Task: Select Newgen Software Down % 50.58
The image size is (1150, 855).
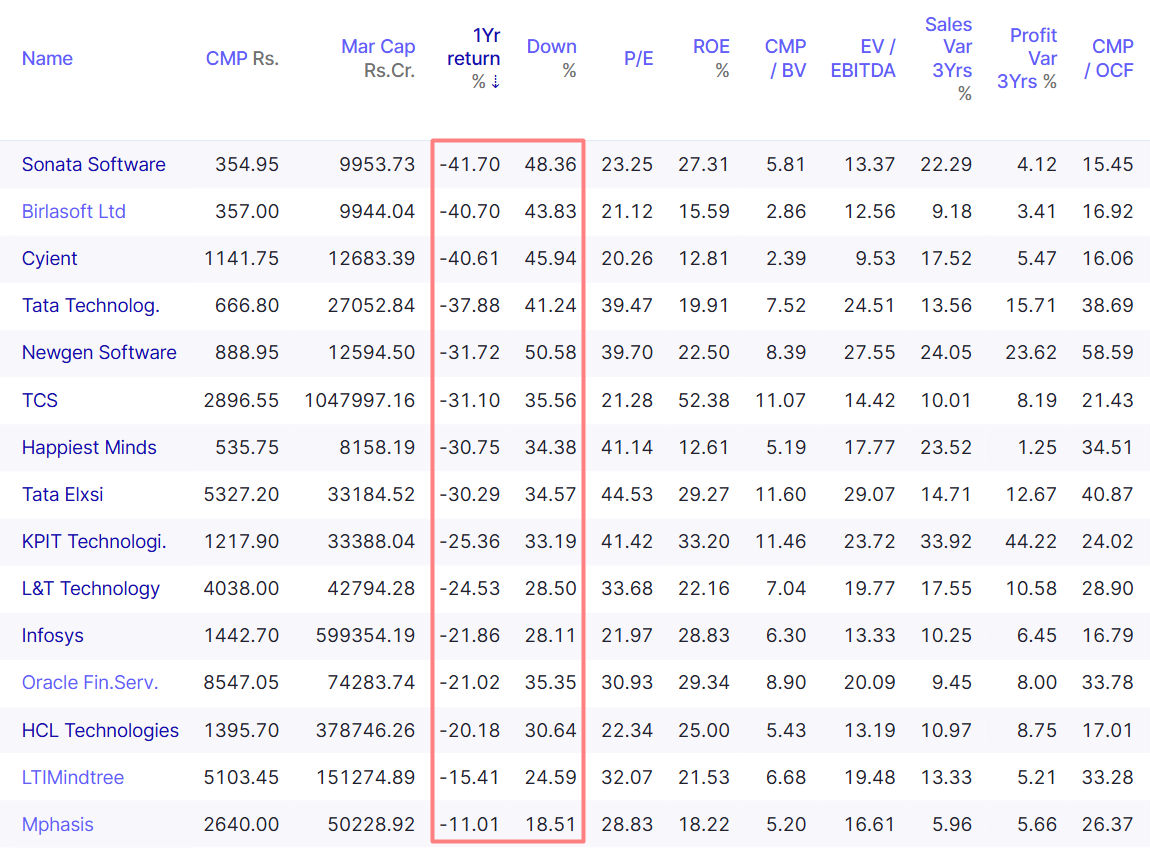Action: click(551, 352)
